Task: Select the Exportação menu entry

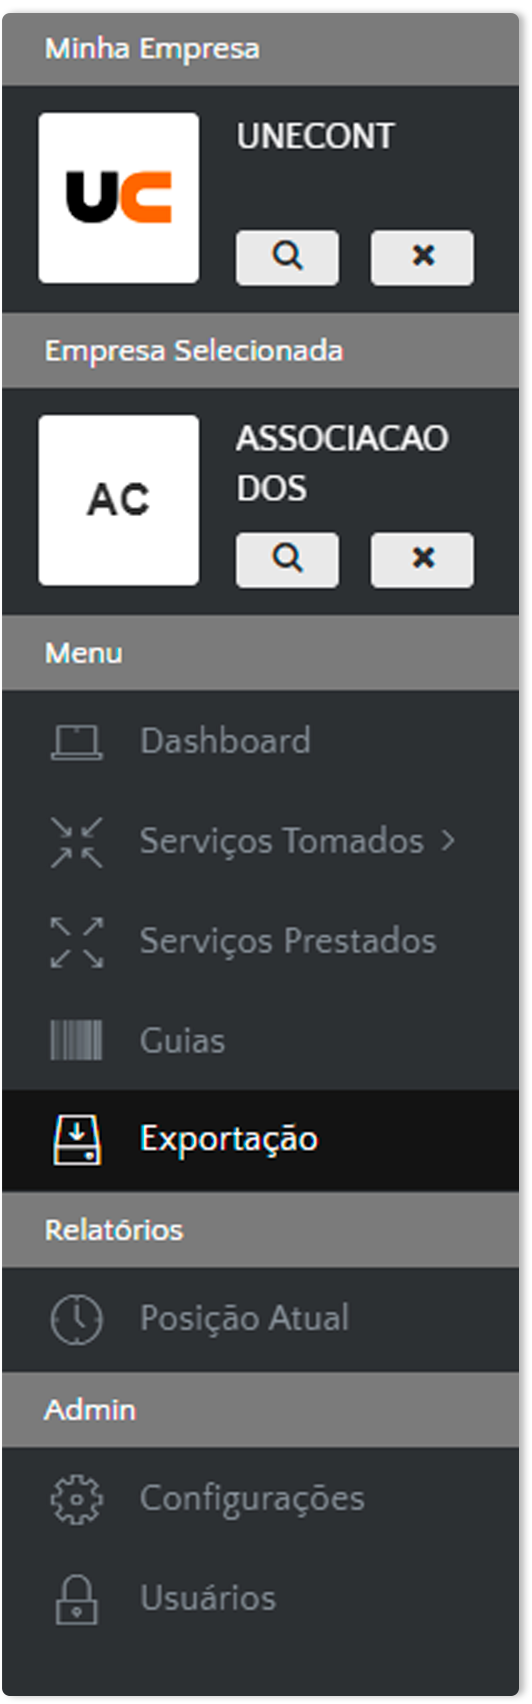Action: pyautogui.click(x=260, y=1140)
